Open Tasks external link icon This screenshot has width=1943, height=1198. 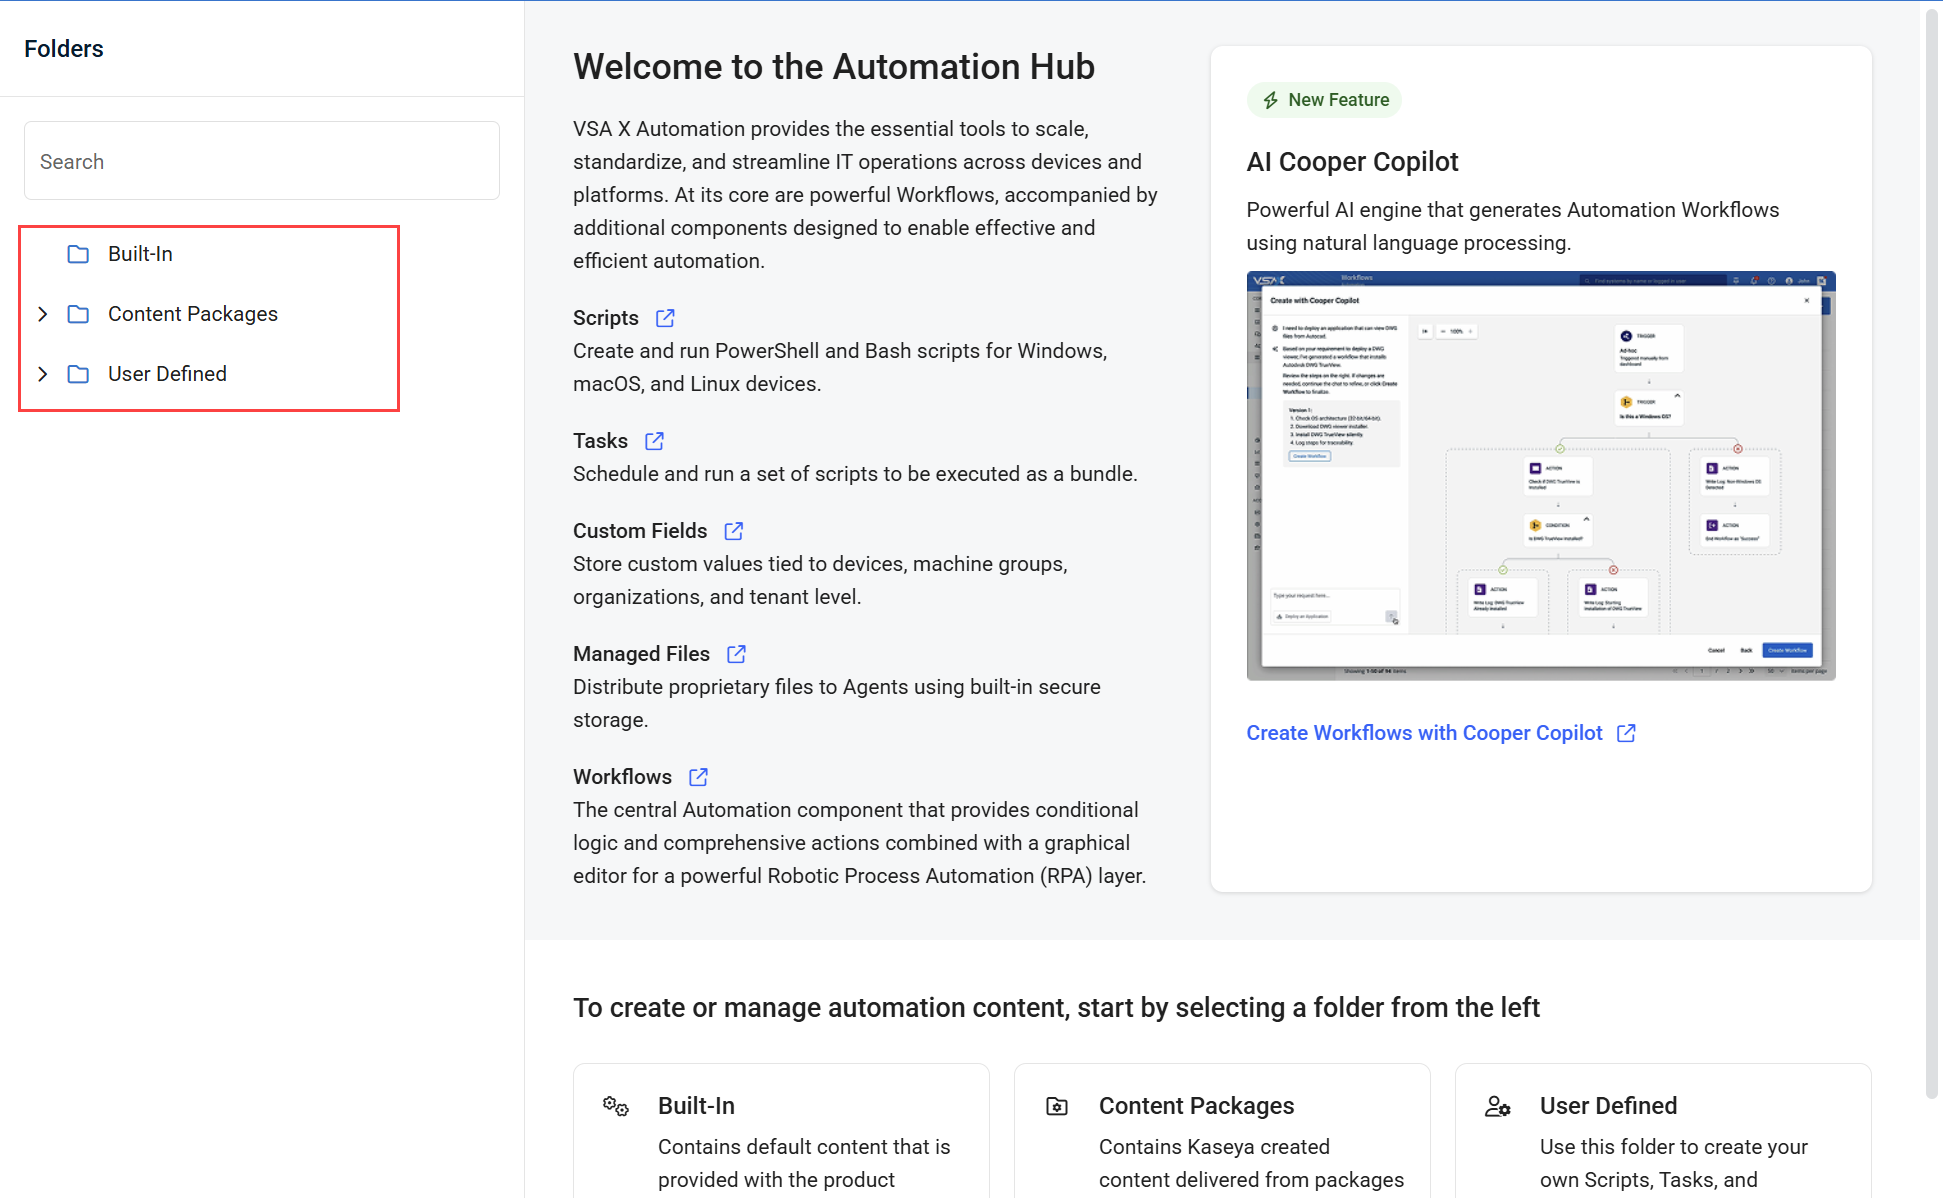pos(654,441)
